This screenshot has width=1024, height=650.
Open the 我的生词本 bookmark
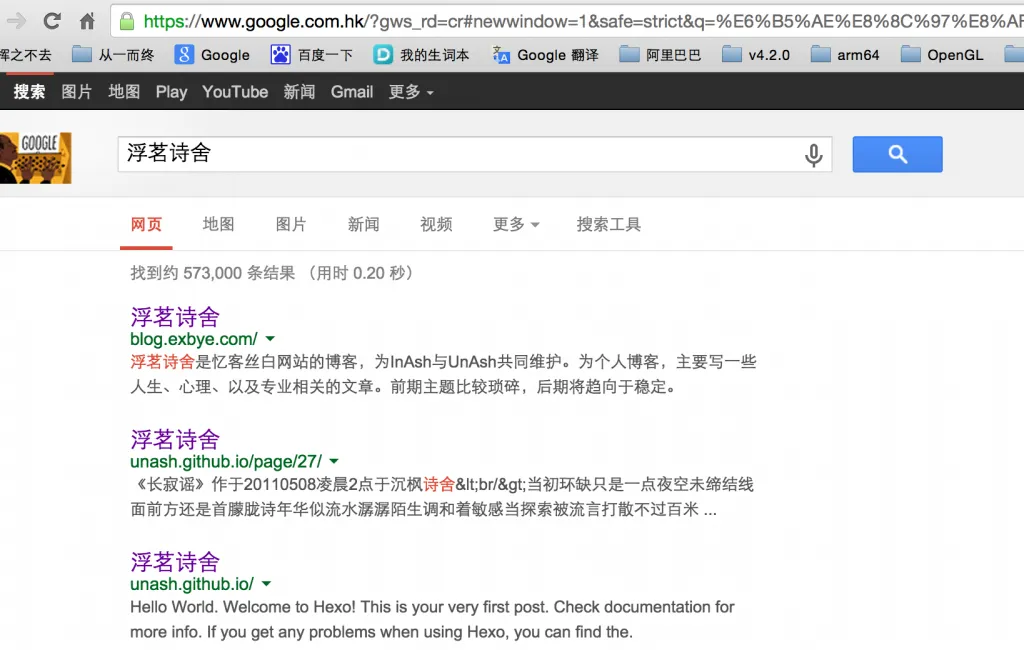click(421, 54)
